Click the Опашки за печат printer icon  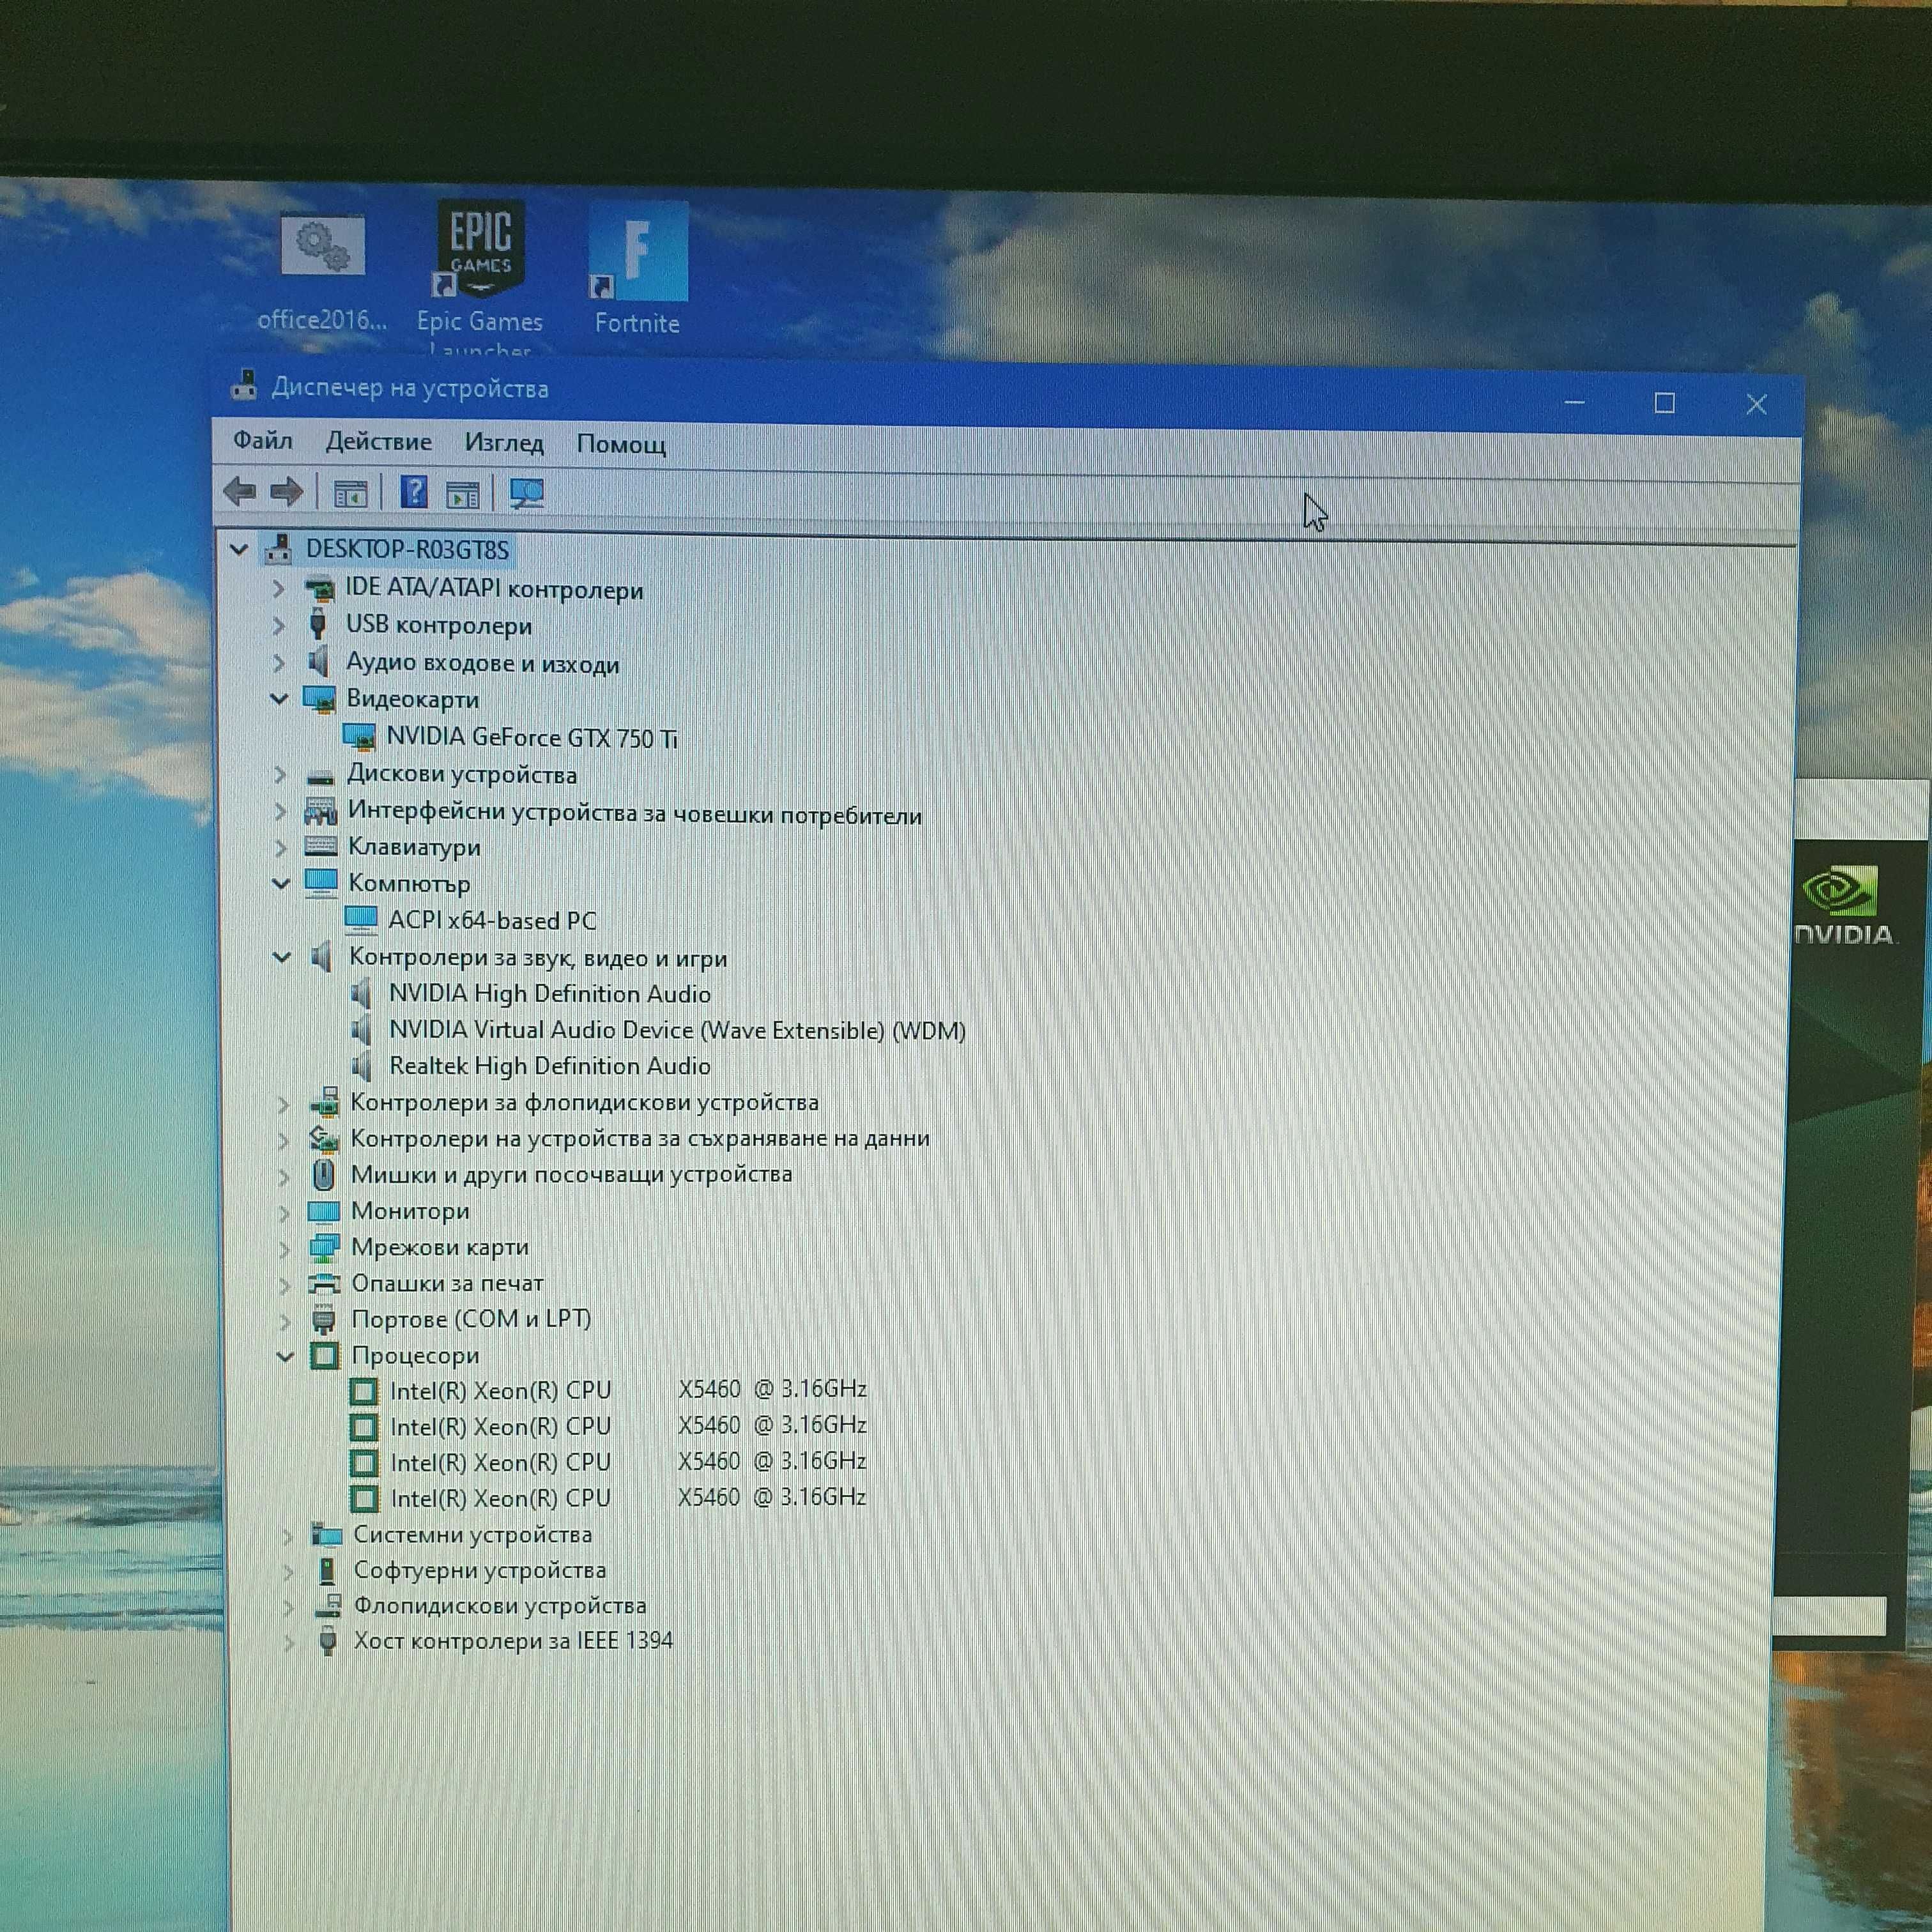[324, 1284]
